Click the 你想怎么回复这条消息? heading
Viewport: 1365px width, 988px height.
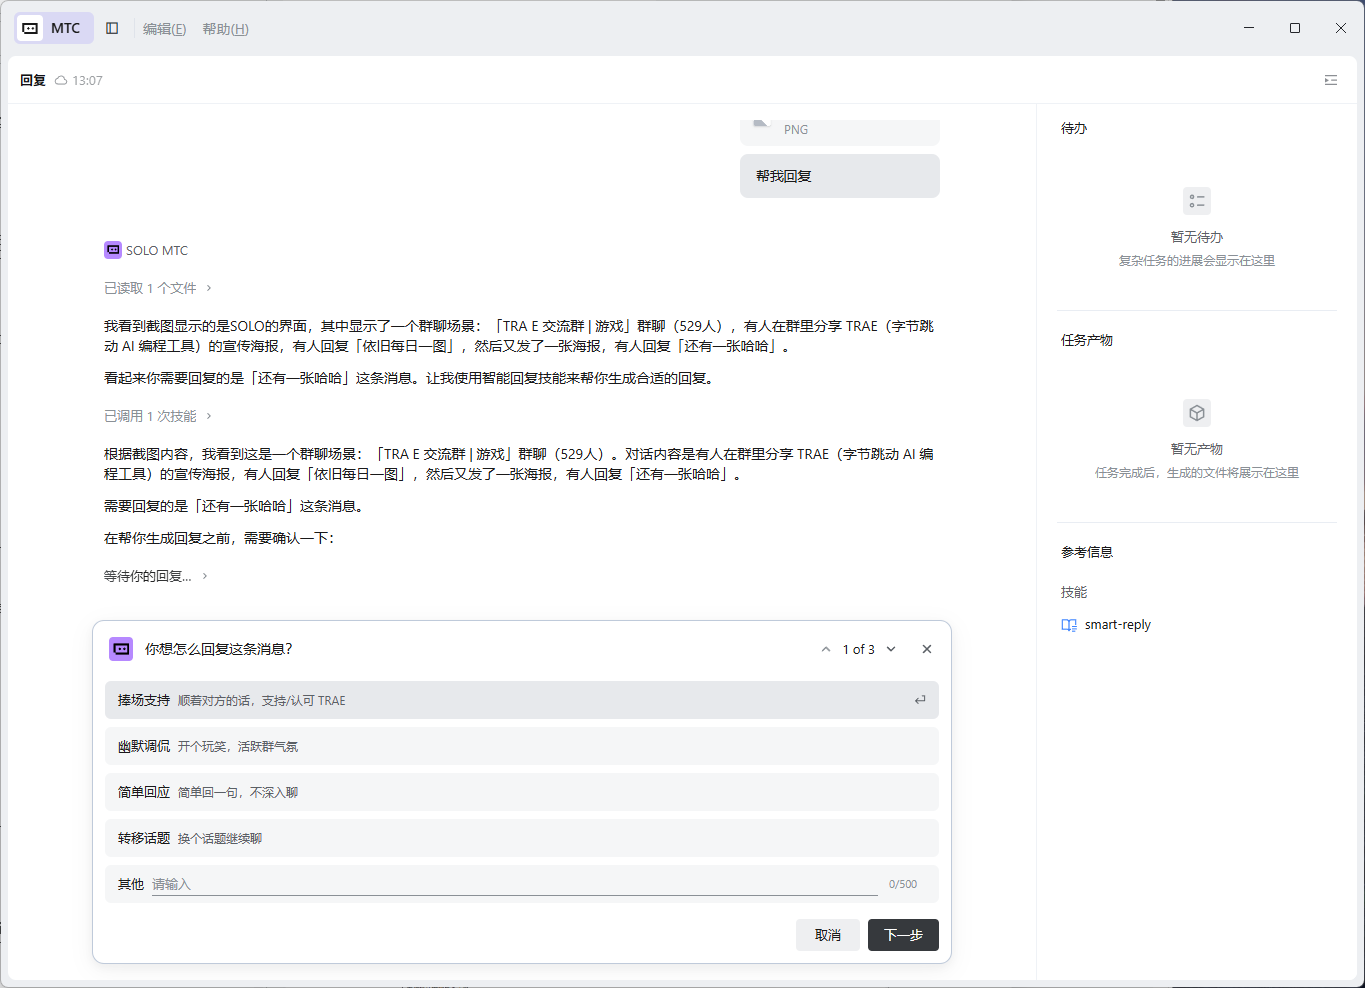[x=219, y=649]
